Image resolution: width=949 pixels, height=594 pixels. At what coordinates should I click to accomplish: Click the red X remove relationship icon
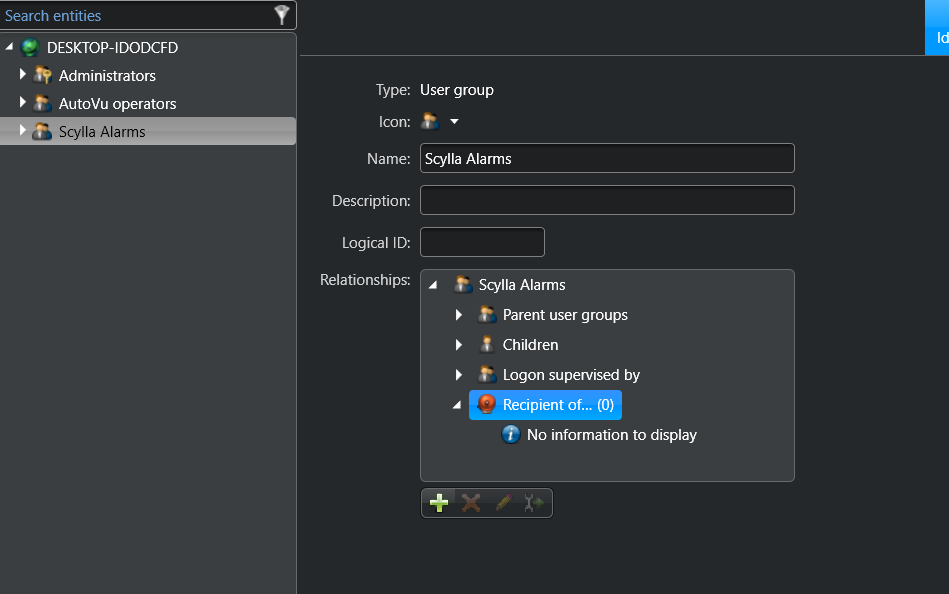coord(470,503)
